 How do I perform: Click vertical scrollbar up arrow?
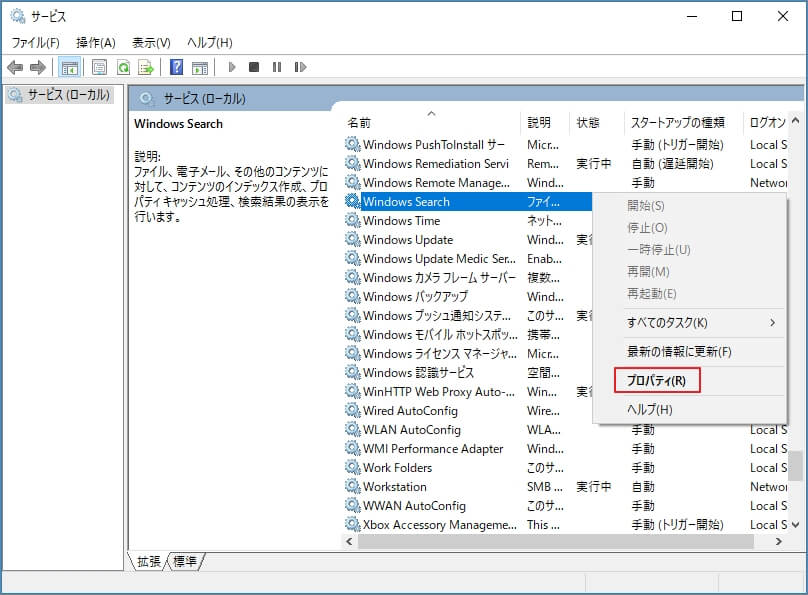point(795,121)
